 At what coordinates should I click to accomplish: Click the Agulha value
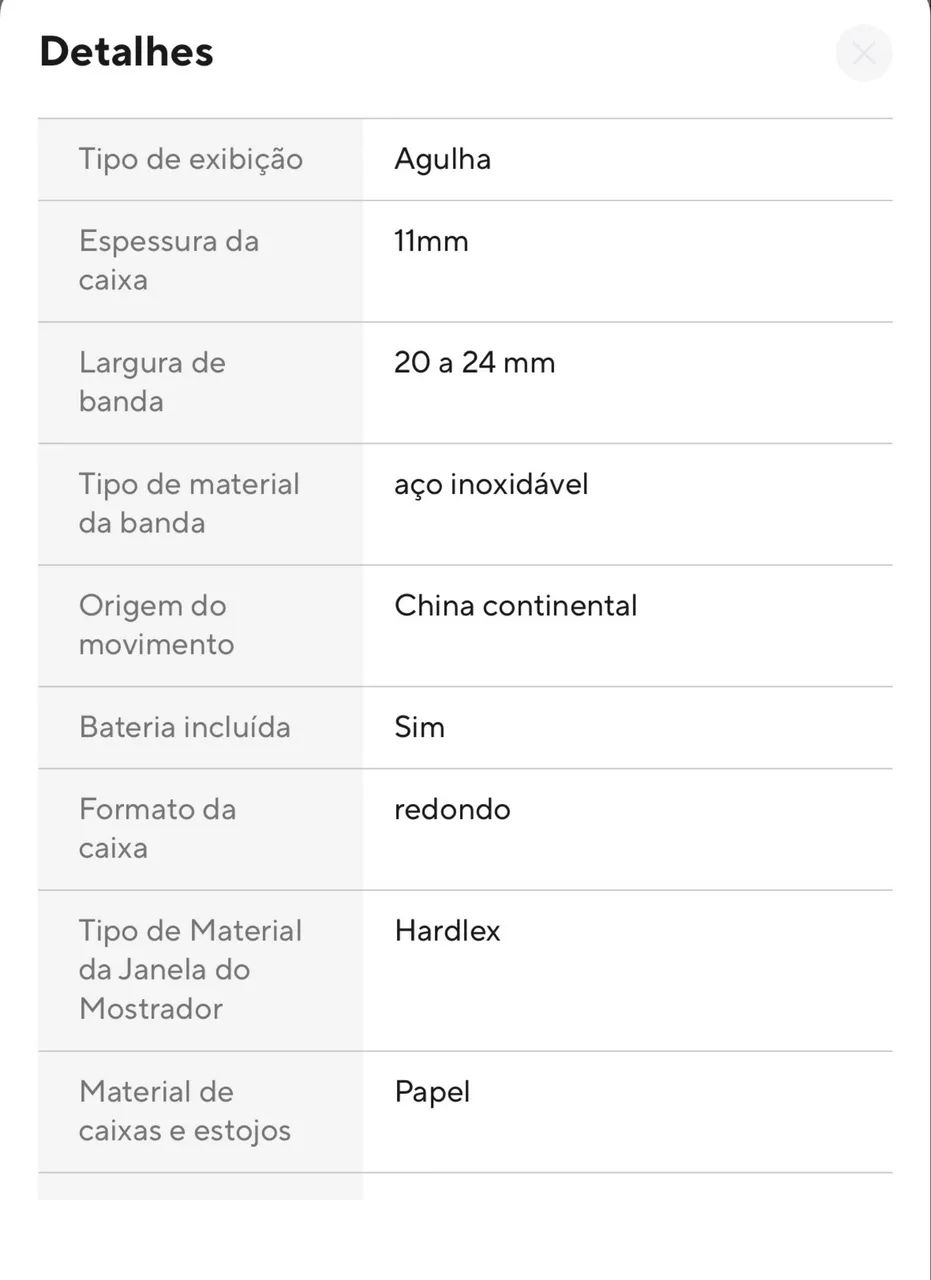(x=442, y=159)
